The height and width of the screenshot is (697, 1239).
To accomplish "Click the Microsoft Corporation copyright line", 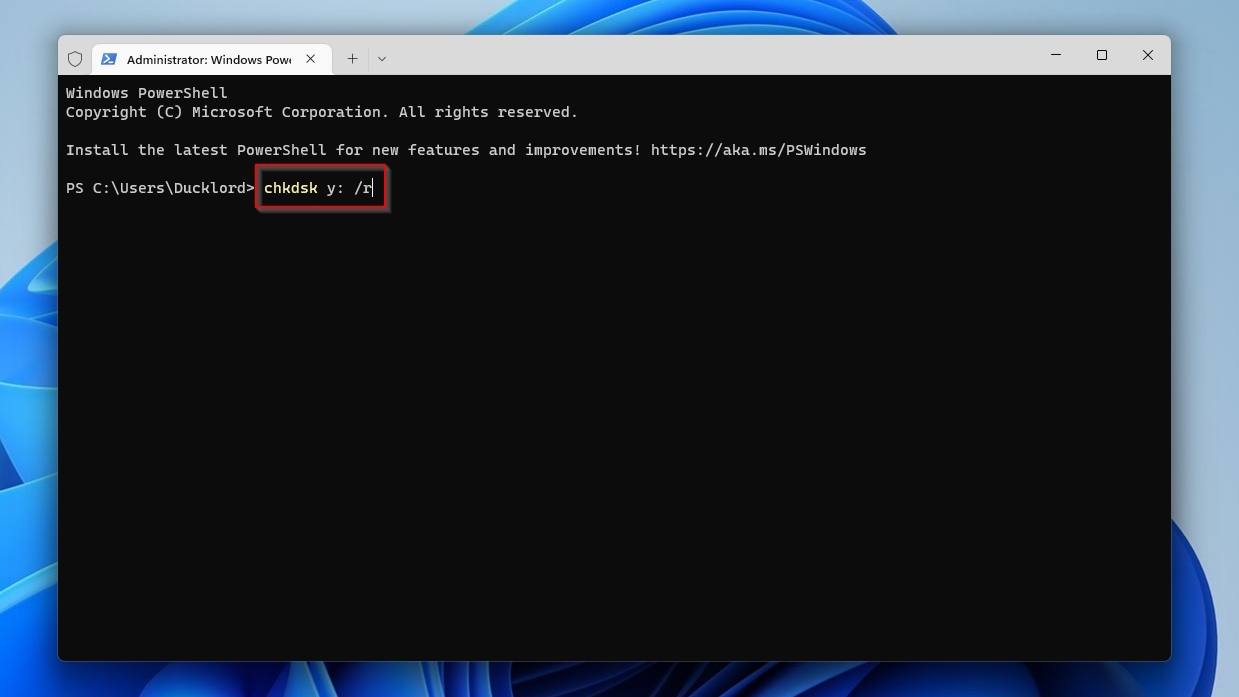I will click(321, 112).
